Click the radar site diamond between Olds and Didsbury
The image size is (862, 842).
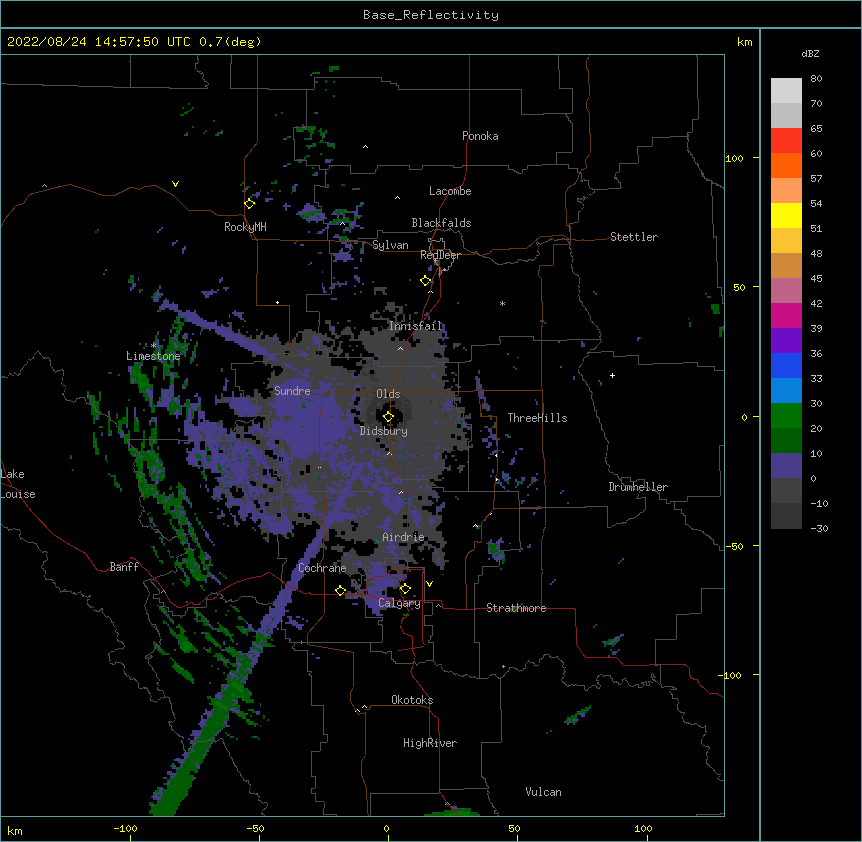[388, 417]
